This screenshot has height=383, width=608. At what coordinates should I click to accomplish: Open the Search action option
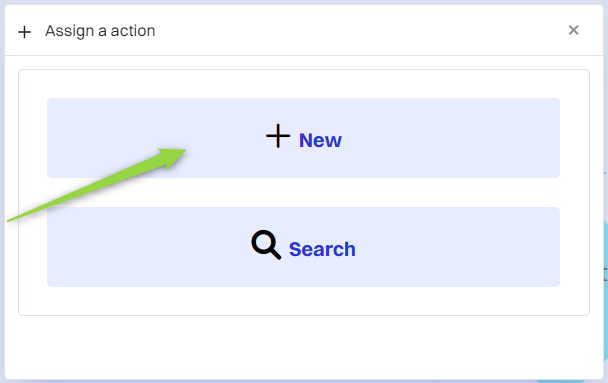coord(303,247)
